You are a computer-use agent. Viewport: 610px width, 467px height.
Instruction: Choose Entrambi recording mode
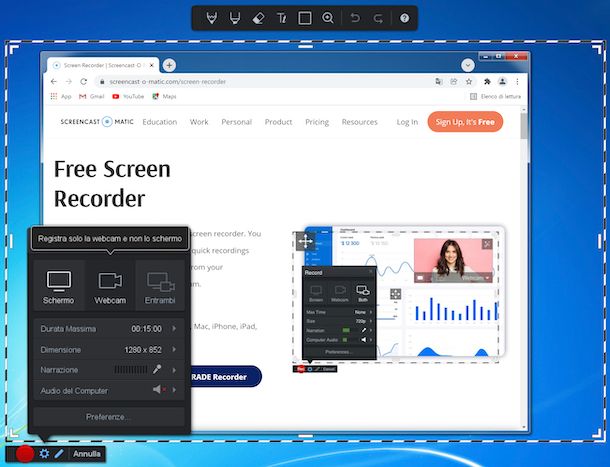(160, 286)
